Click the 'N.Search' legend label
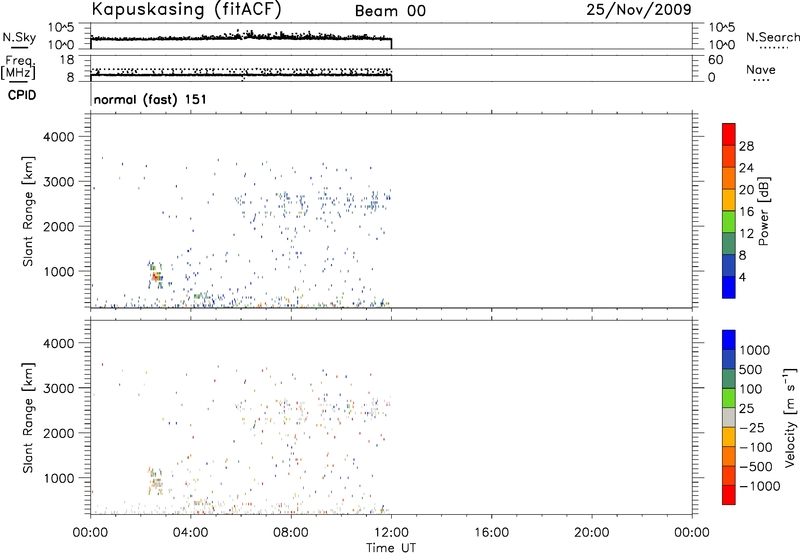Image resolution: width=800 pixels, height=554 pixels. (772, 37)
